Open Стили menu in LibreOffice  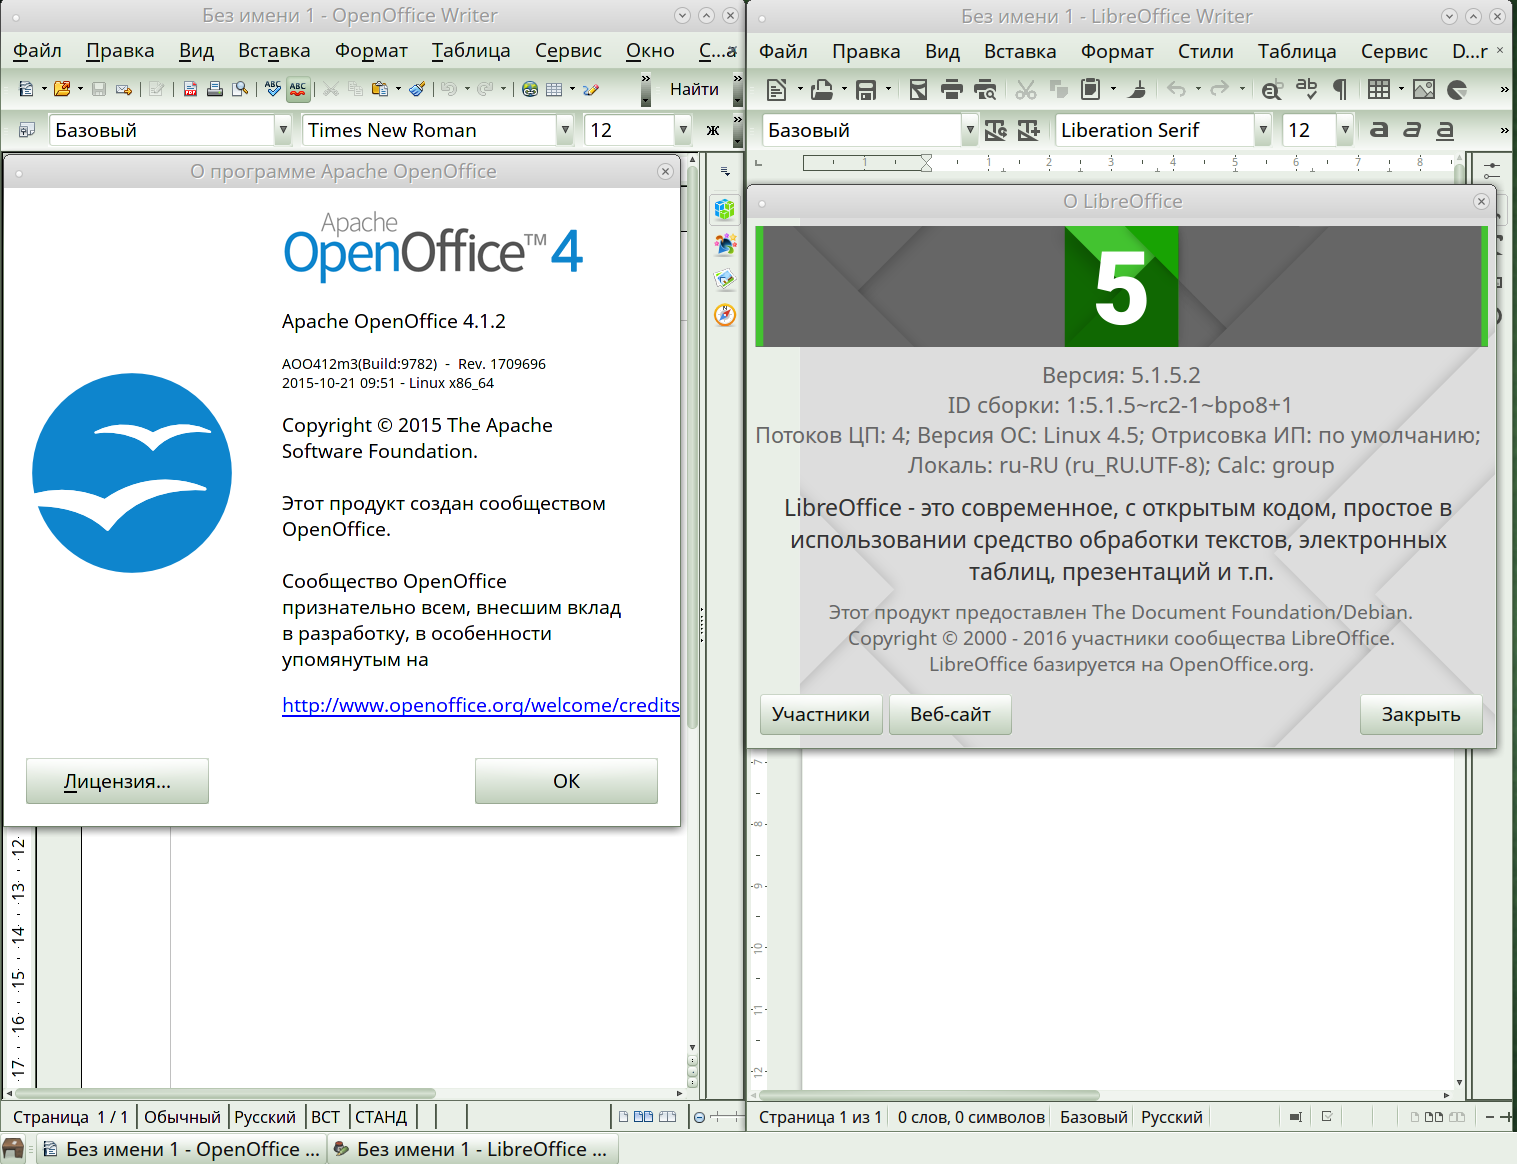1205,52
